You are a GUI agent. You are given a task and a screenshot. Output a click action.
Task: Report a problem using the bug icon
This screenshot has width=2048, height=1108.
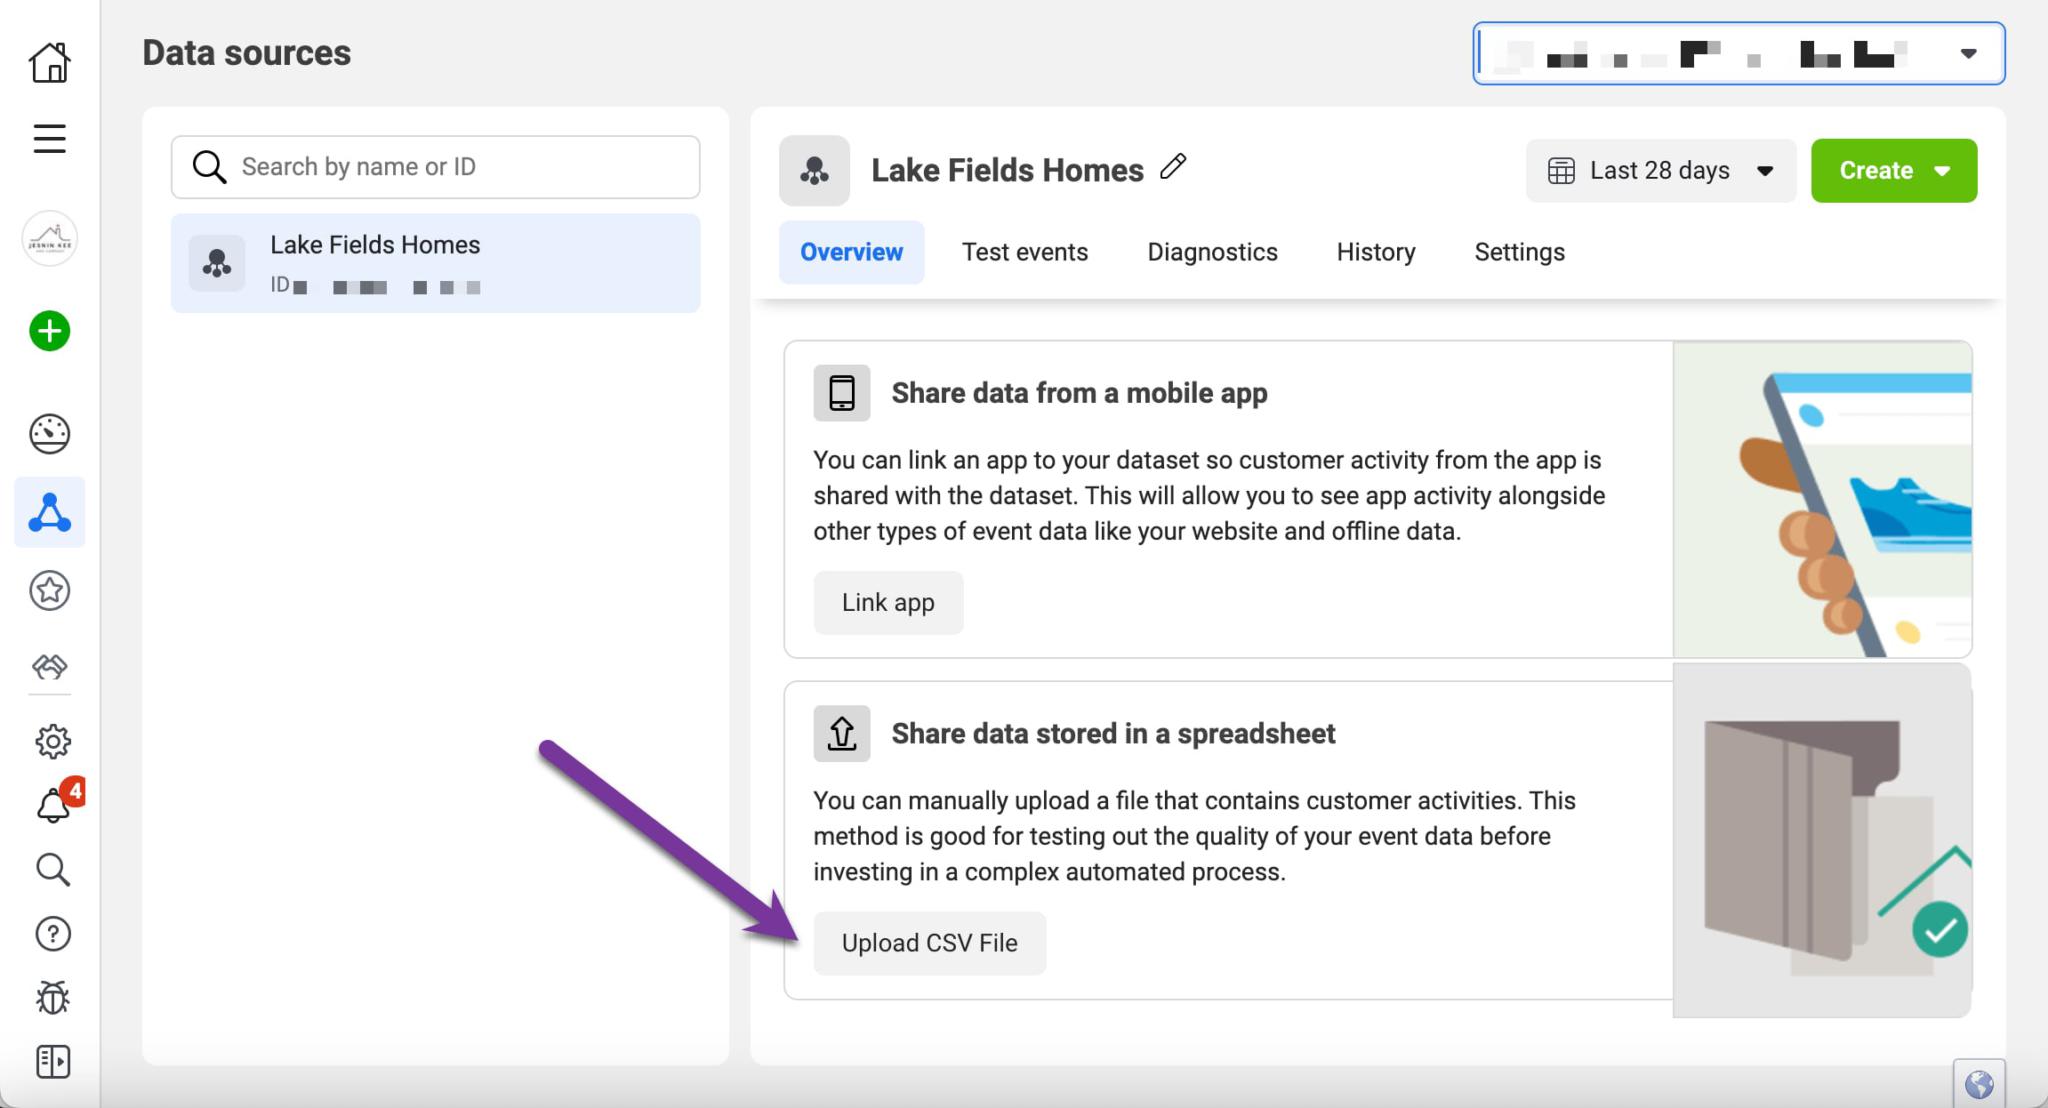[49, 997]
